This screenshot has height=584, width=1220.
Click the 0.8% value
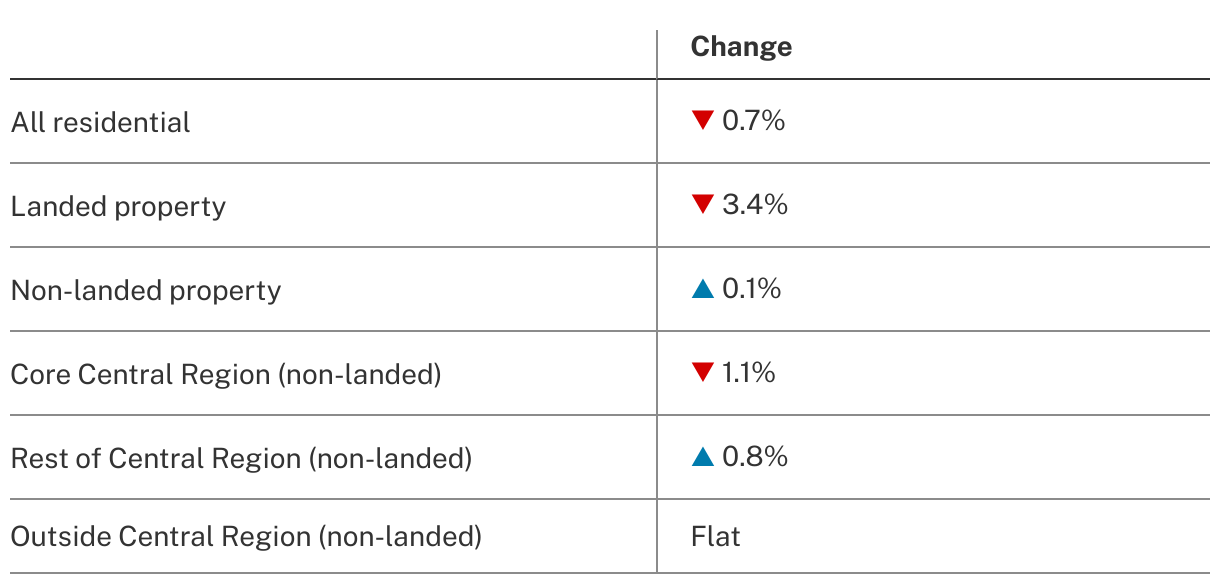click(x=755, y=457)
